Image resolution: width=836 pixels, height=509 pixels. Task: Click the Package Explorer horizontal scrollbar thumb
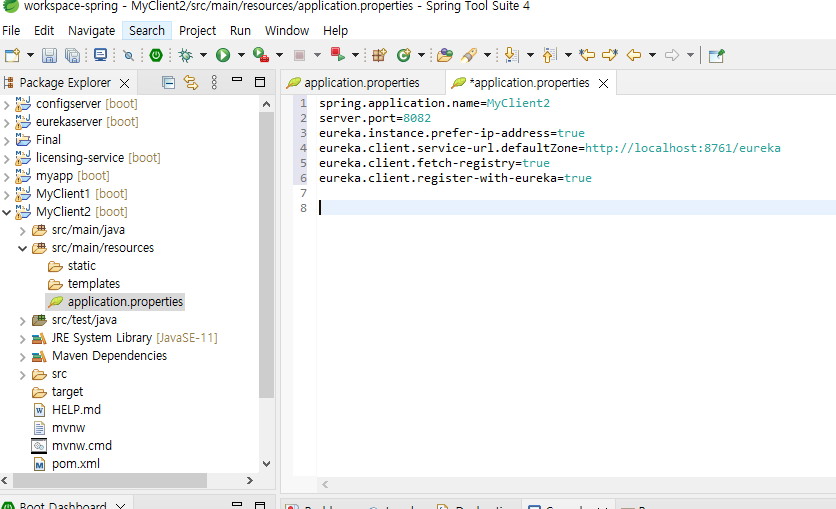coord(110,480)
